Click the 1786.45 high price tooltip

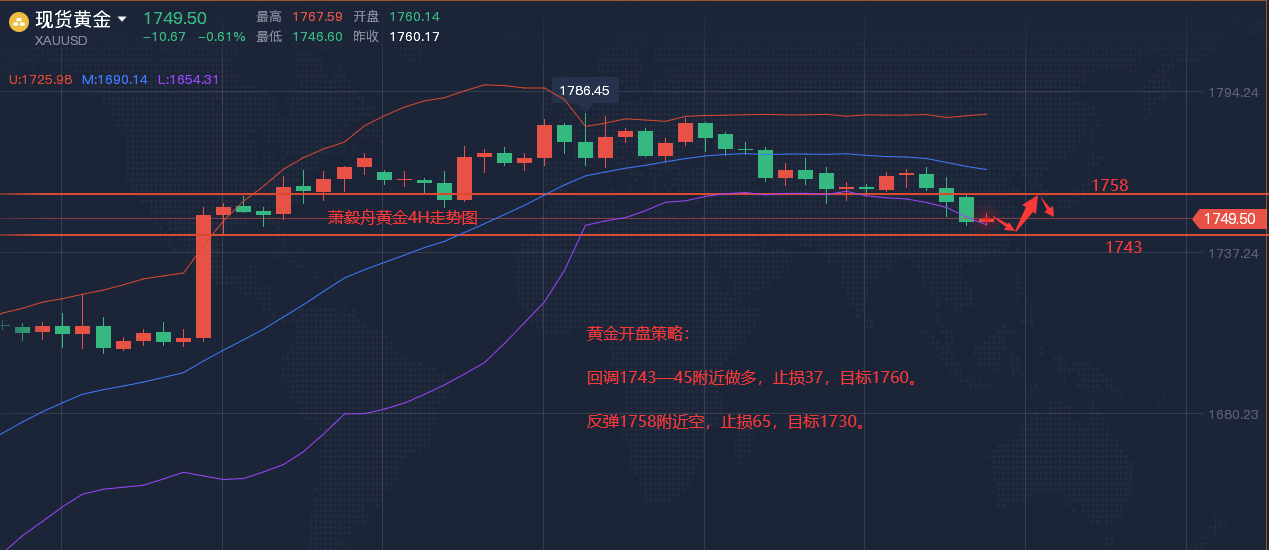coord(584,91)
